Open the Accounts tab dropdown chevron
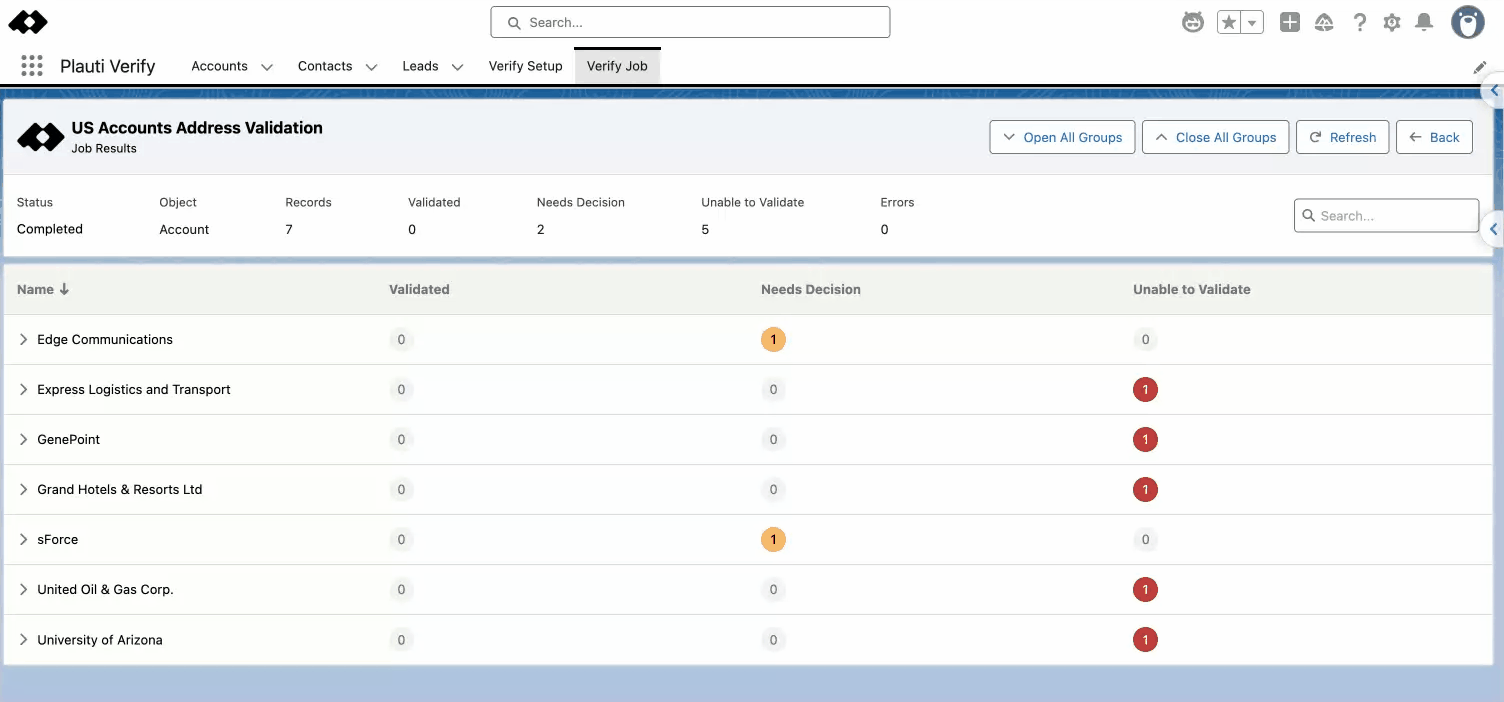 267,67
